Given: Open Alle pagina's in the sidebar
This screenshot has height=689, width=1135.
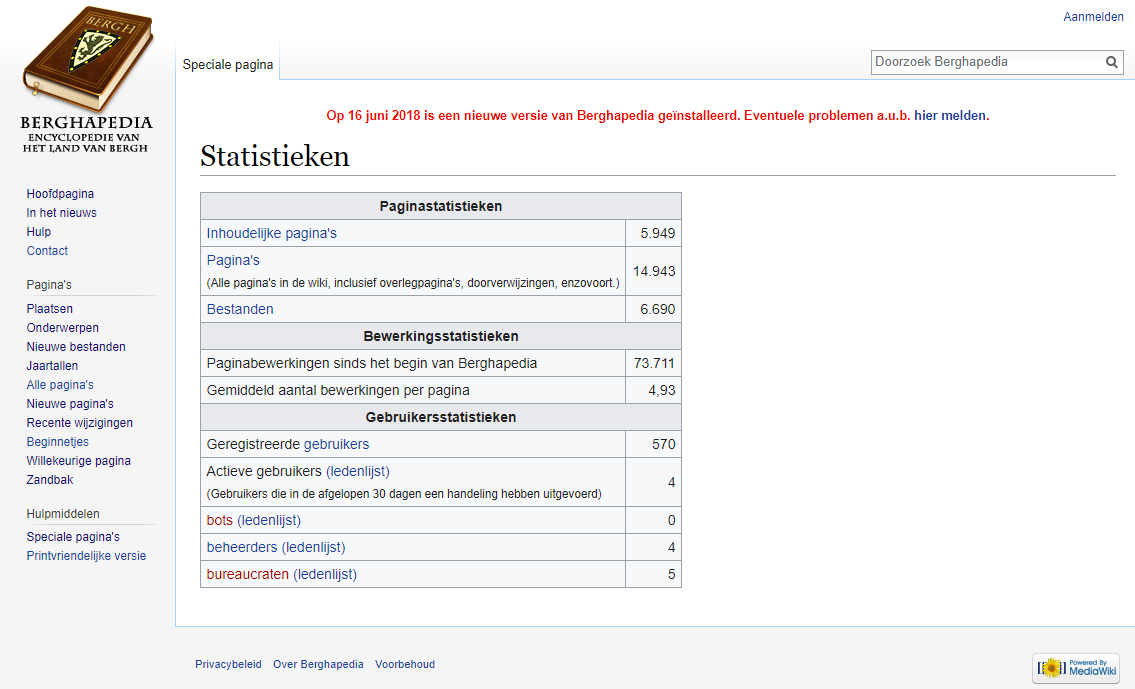Looking at the screenshot, I should pyautogui.click(x=60, y=384).
